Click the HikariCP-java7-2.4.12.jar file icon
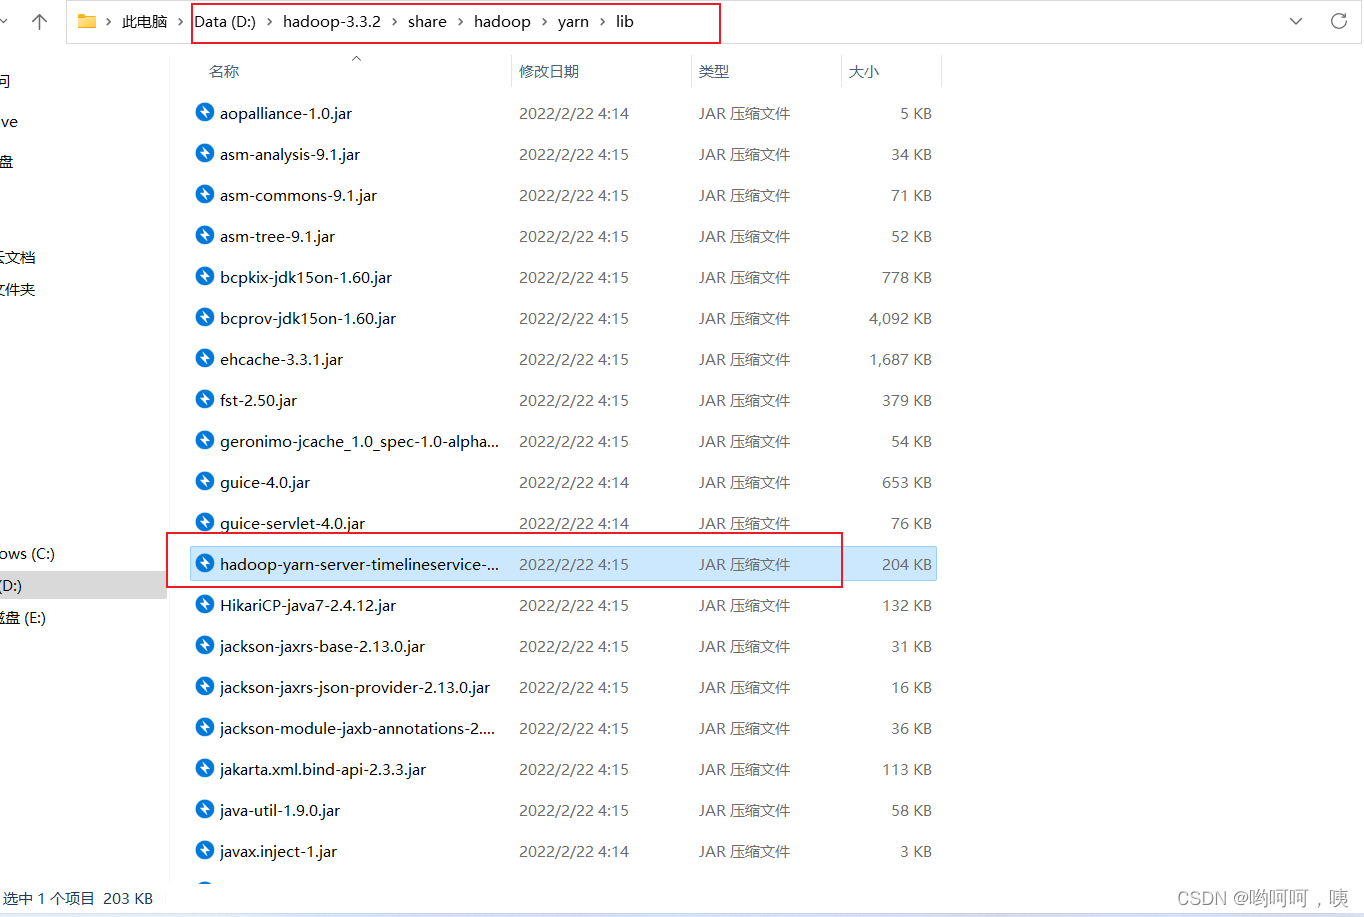 point(205,604)
